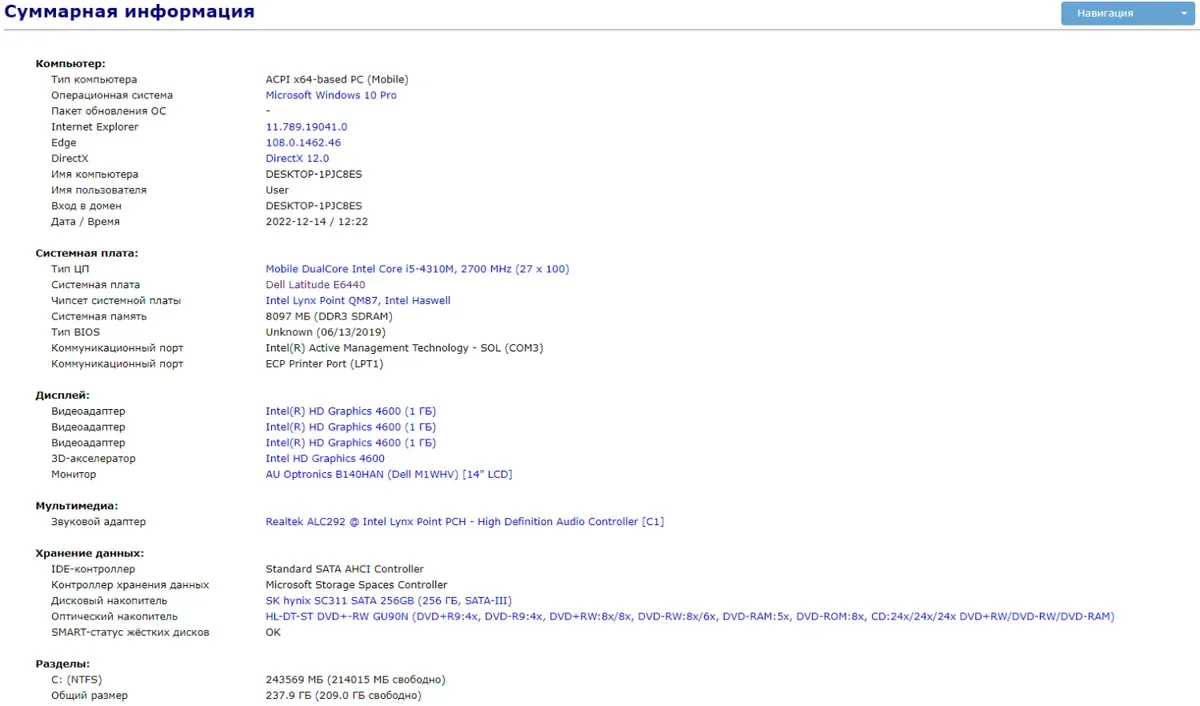Click the Системная плата section heading
The width and height of the screenshot is (1200, 706).
[x=86, y=253]
